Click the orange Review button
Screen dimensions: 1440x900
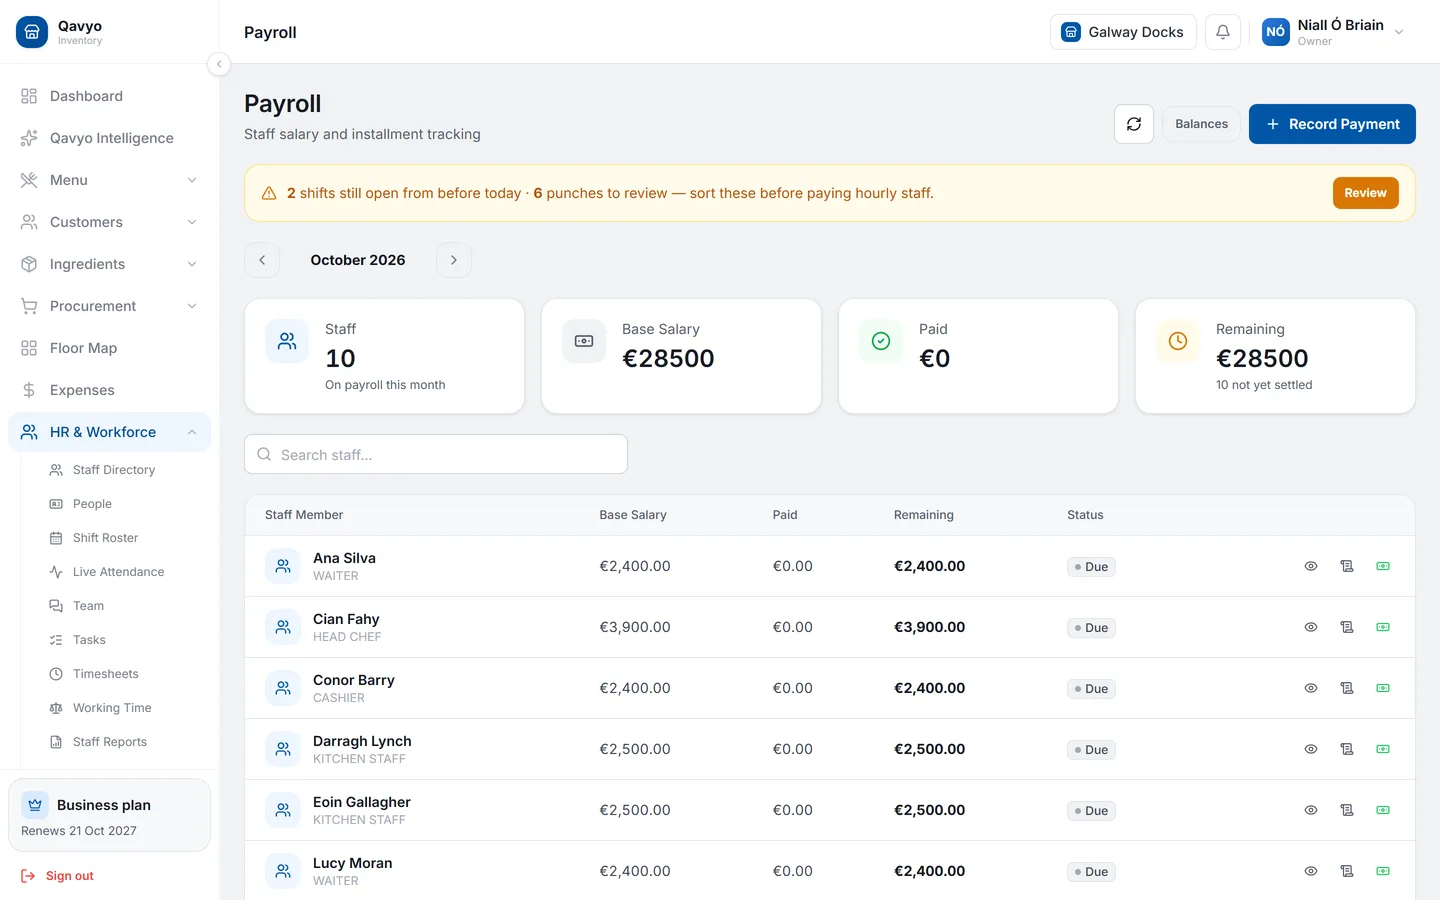click(x=1365, y=193)
